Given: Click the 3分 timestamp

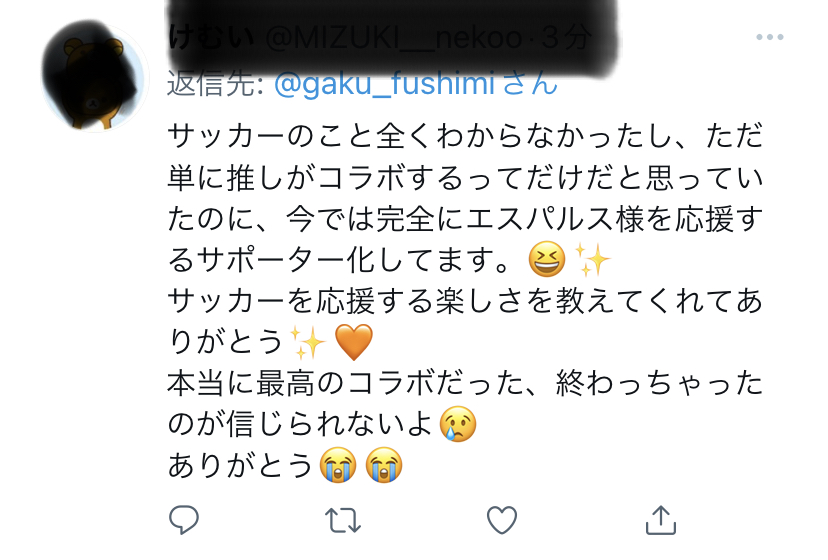Looking at the screenshot, I should pyautogui.click(x=566, y=40).
